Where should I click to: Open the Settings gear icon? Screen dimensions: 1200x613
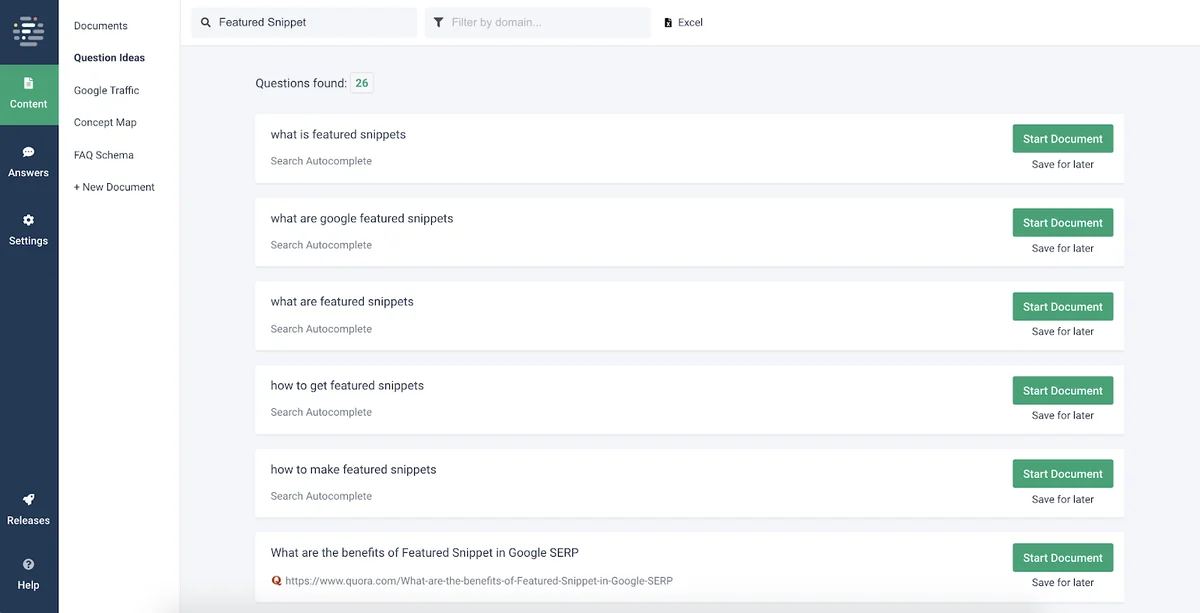29,220
